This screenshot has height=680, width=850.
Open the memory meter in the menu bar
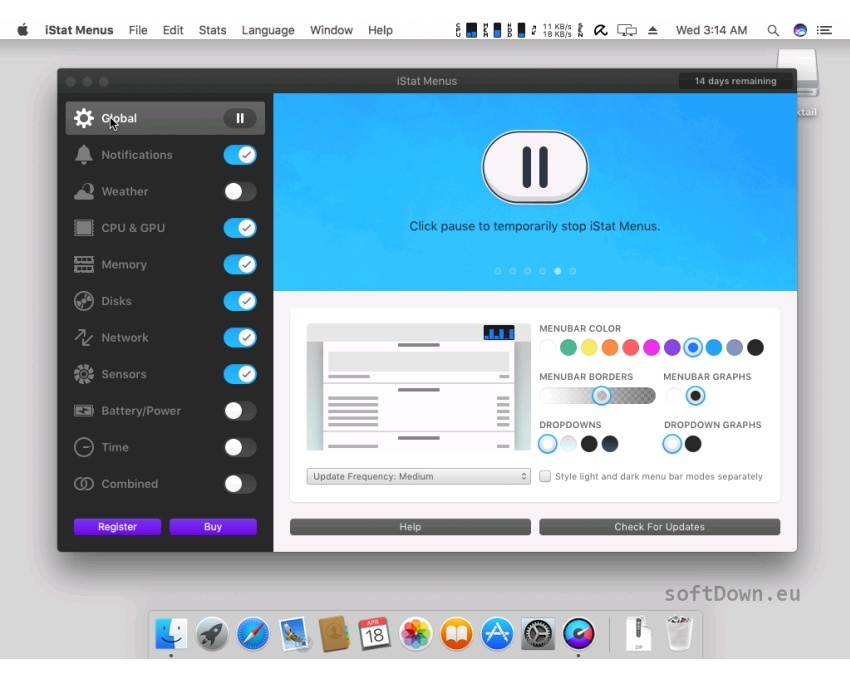492,30
